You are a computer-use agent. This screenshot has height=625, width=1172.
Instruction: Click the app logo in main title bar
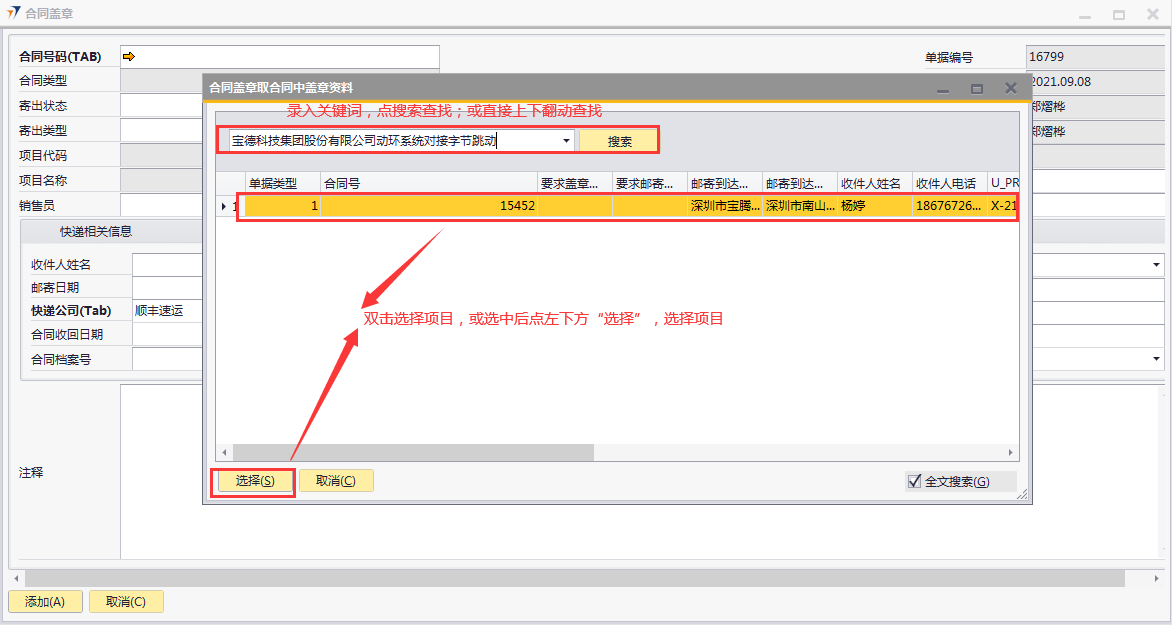click(13, 14)
